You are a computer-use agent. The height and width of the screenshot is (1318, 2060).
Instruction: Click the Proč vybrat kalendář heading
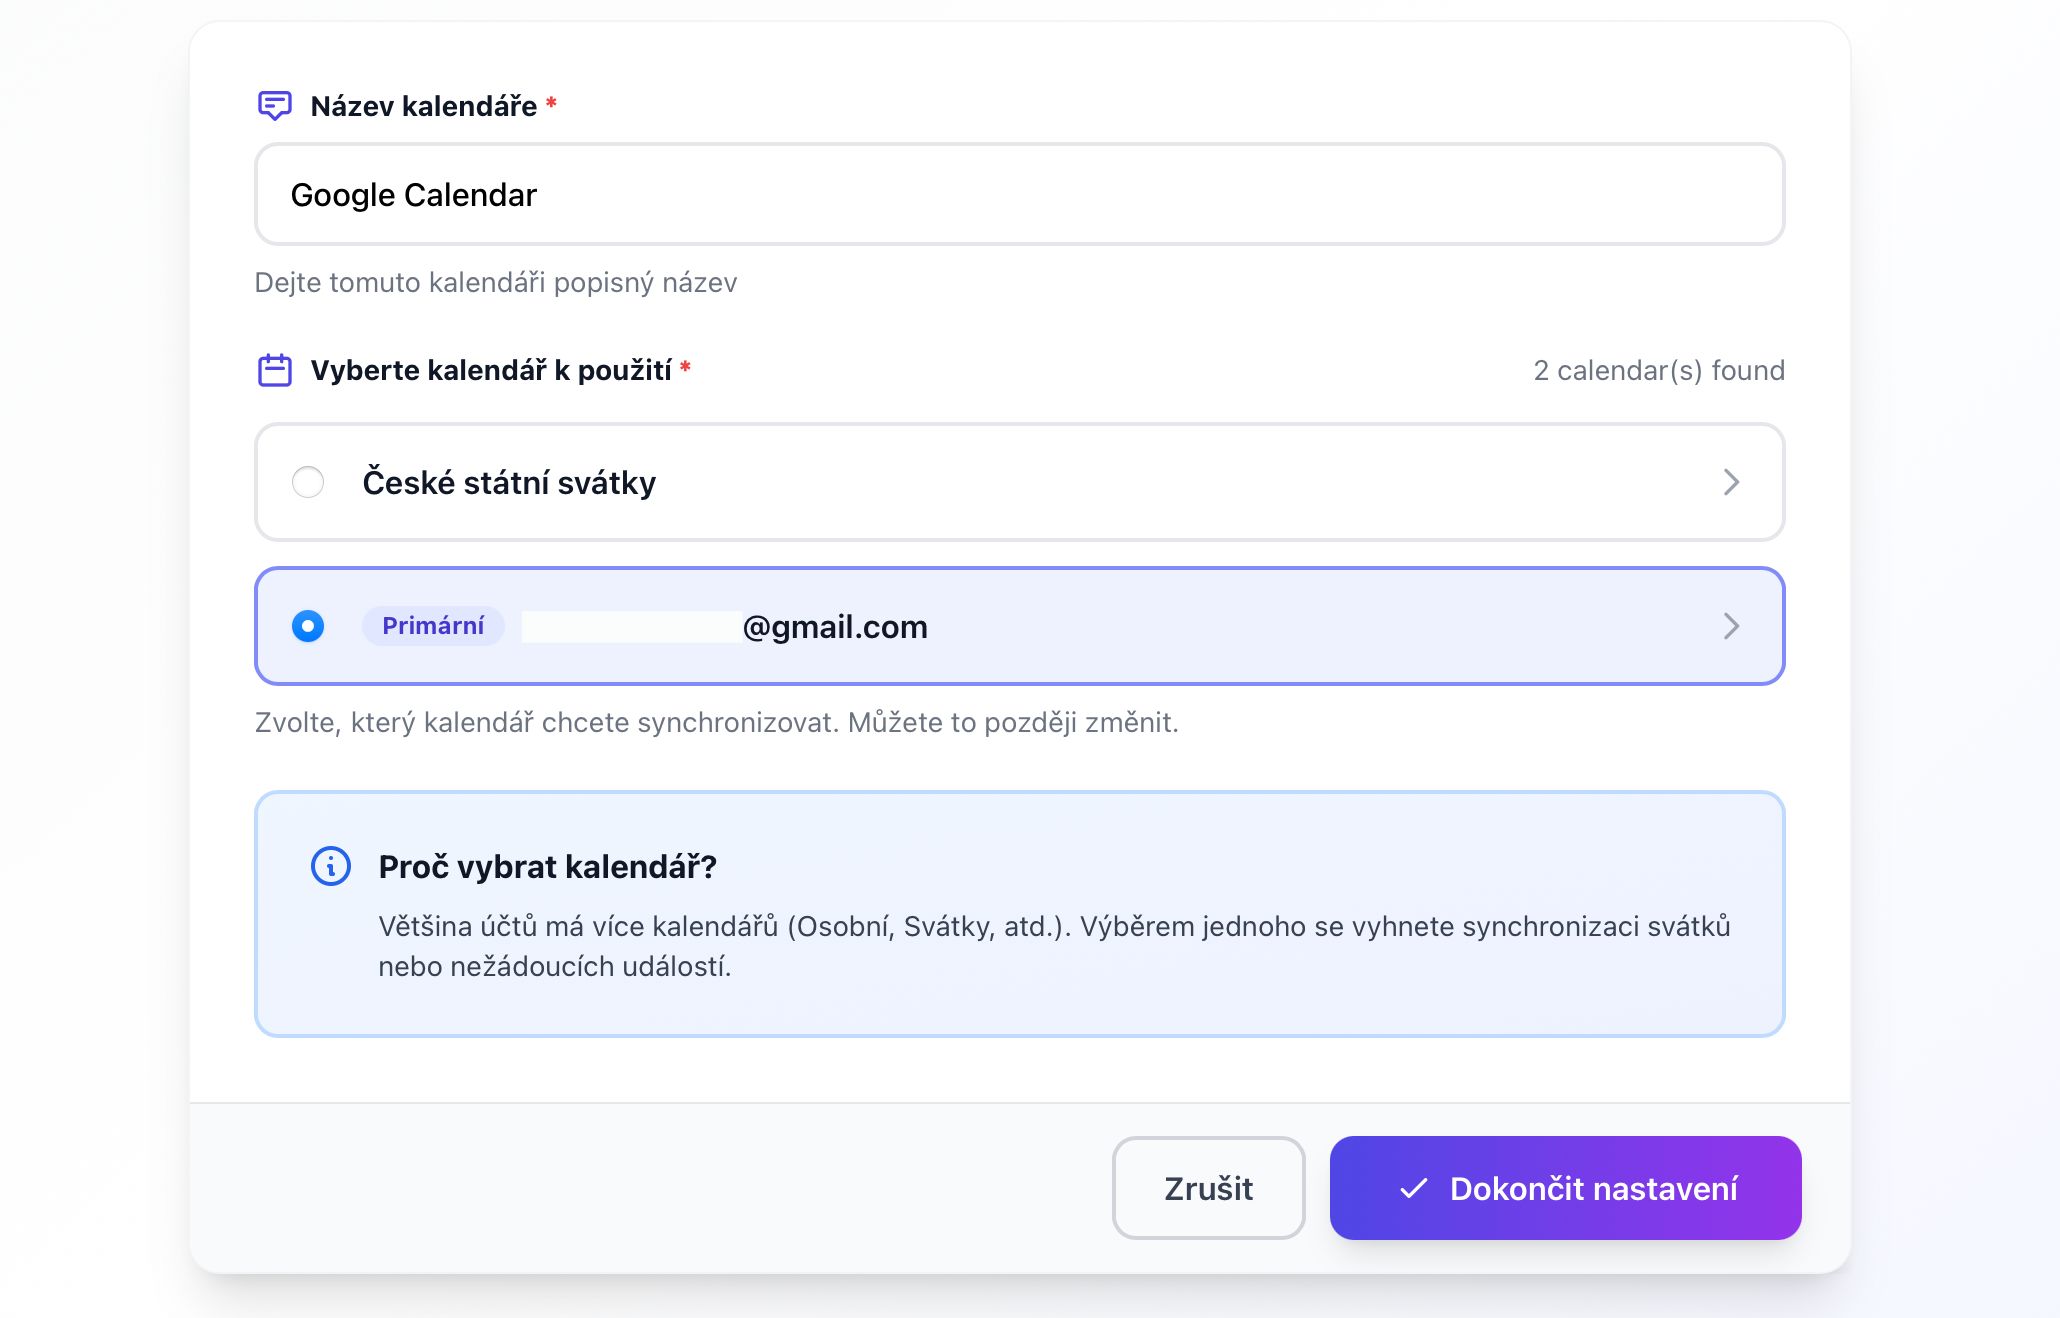pos(547,867)
